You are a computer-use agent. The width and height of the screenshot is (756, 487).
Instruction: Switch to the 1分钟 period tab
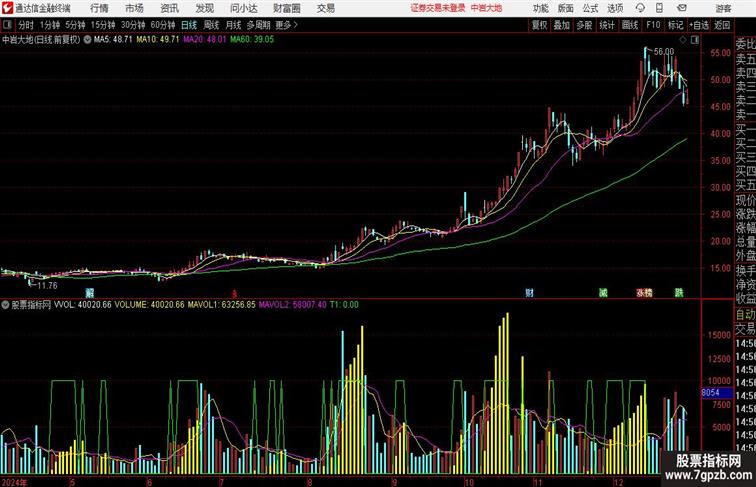tap(49, 25)
